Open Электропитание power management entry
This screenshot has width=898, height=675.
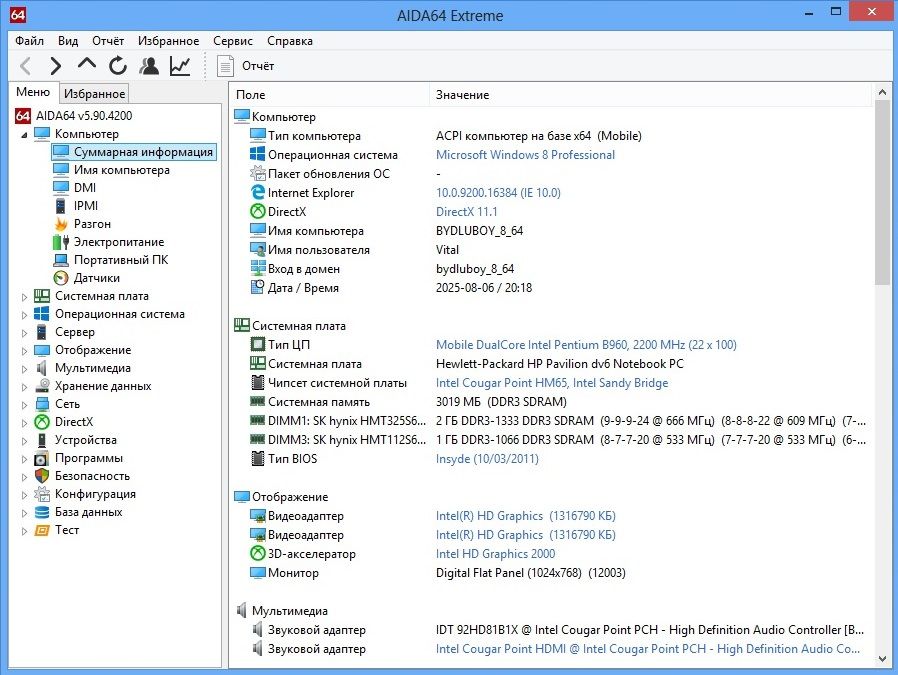tap(119, 242)
